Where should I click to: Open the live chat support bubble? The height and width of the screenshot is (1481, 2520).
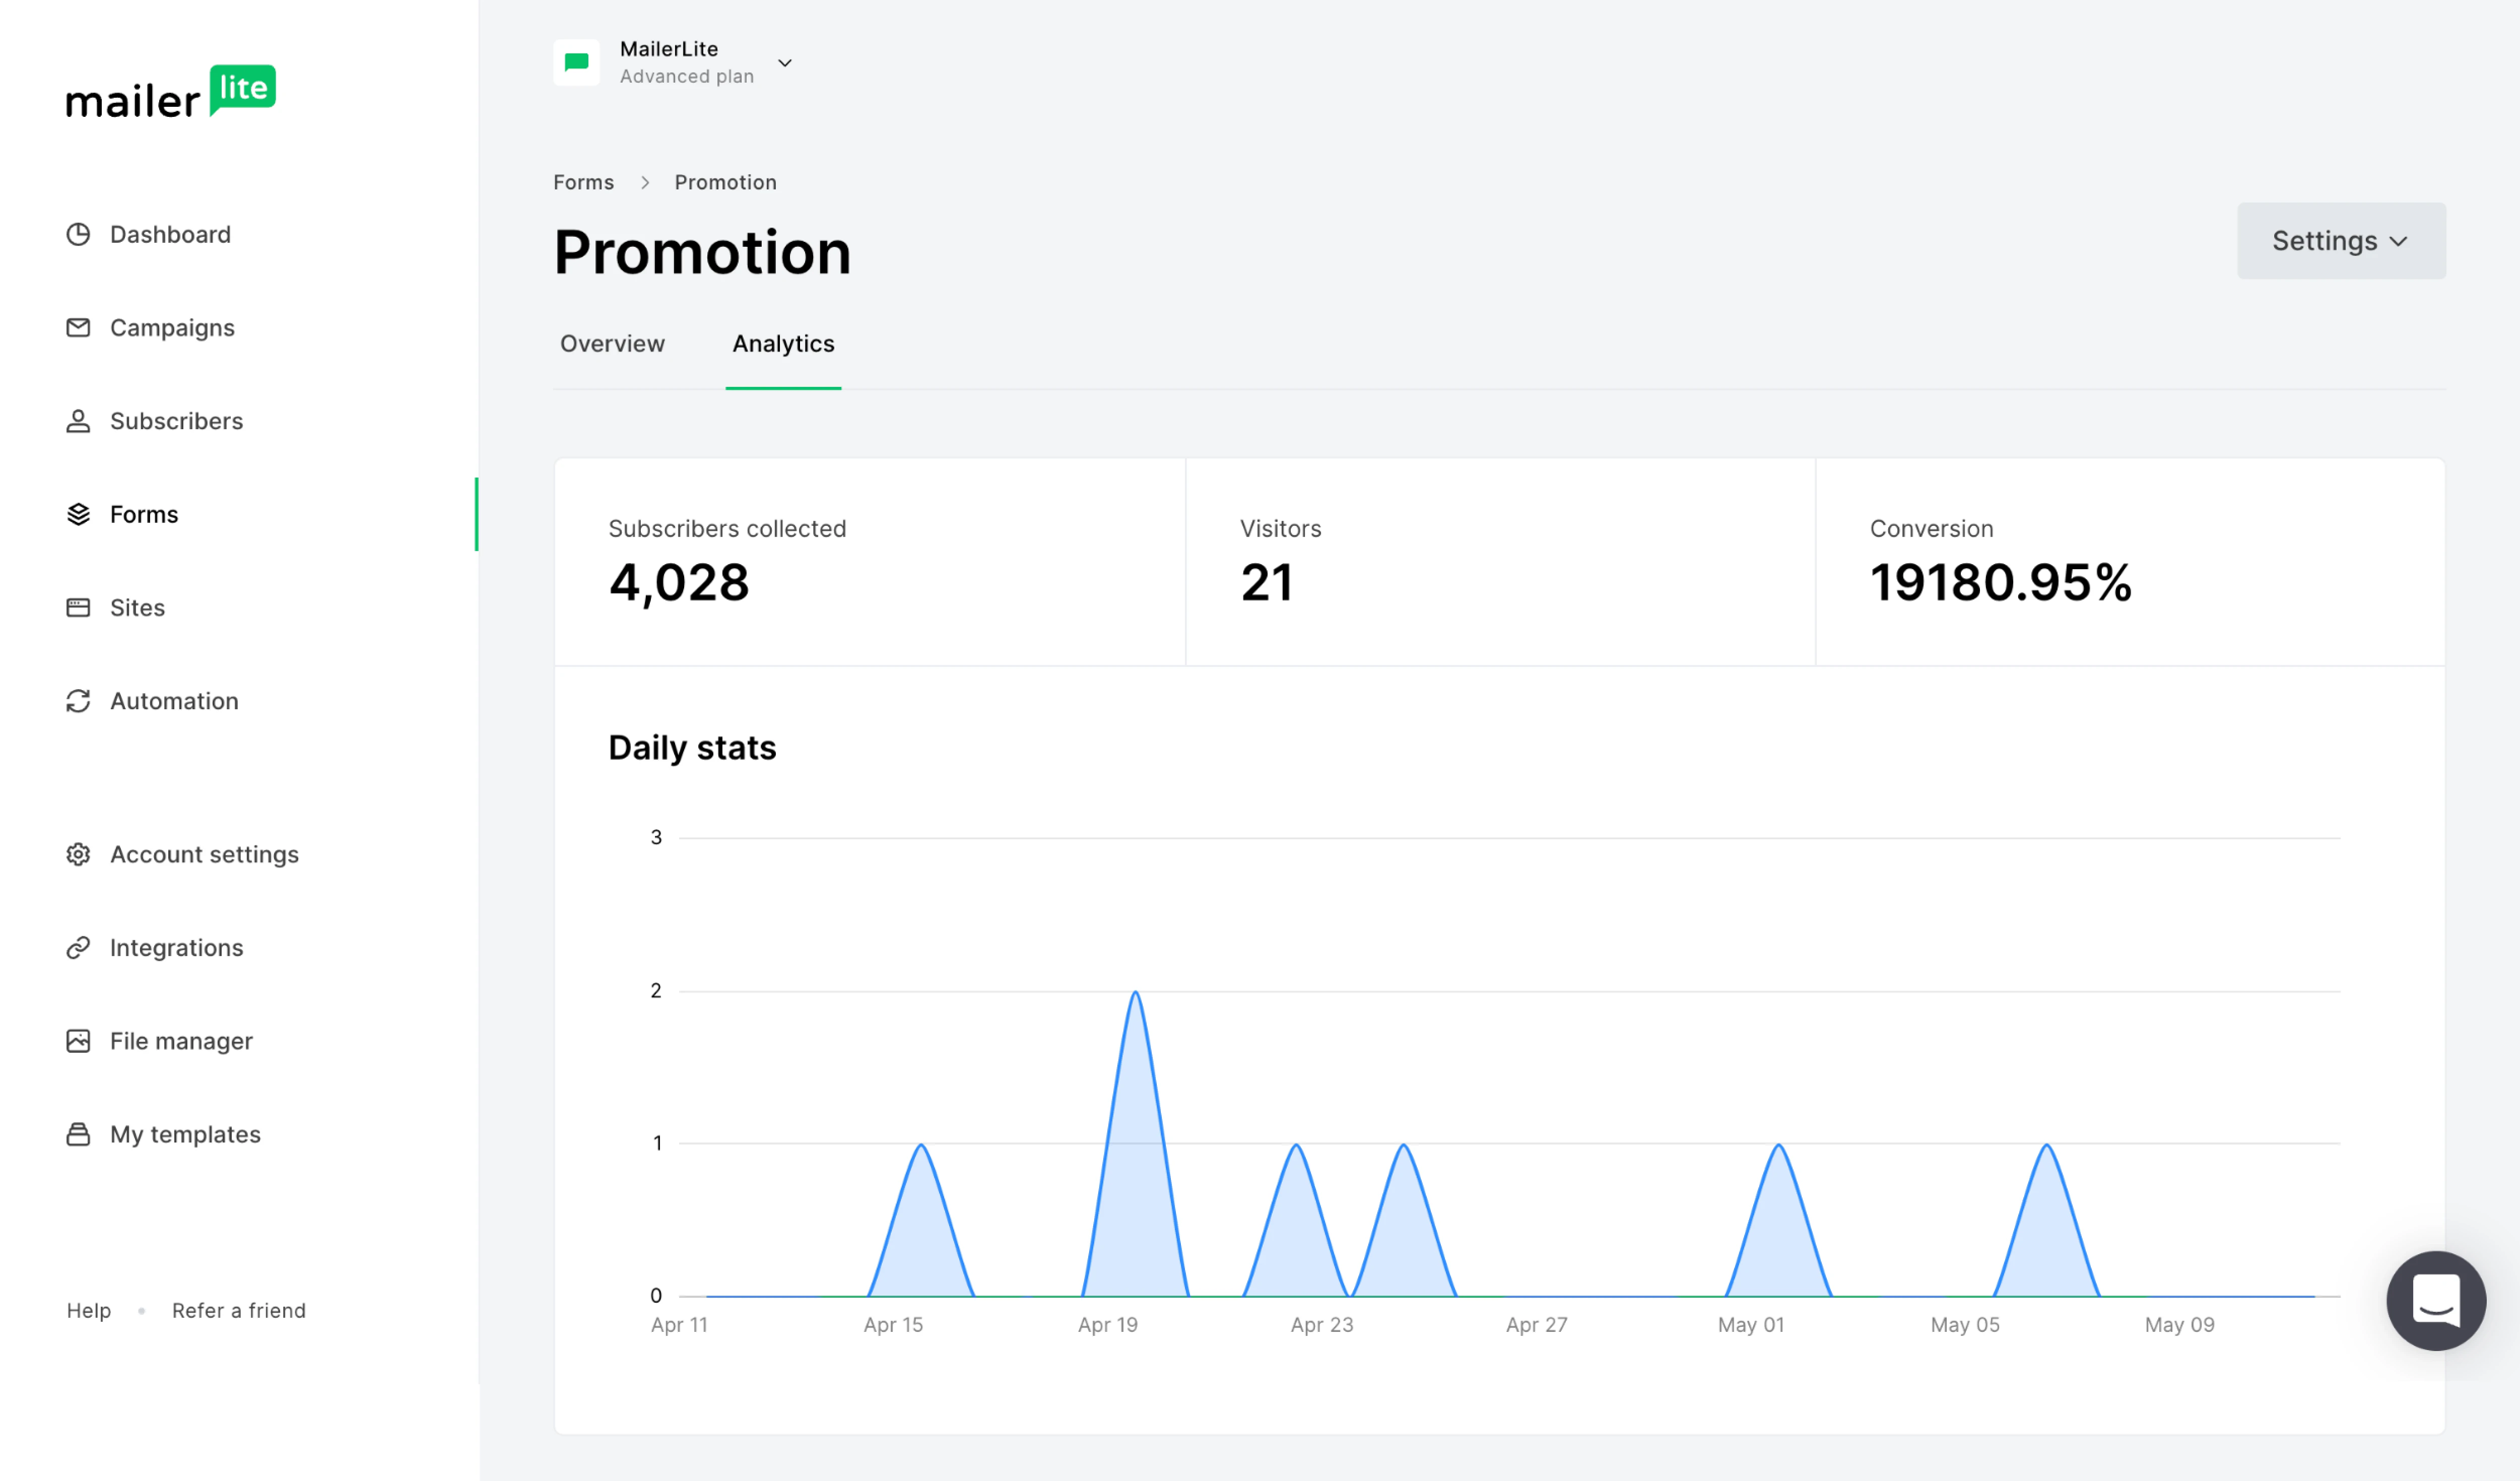point(2435,1300)
